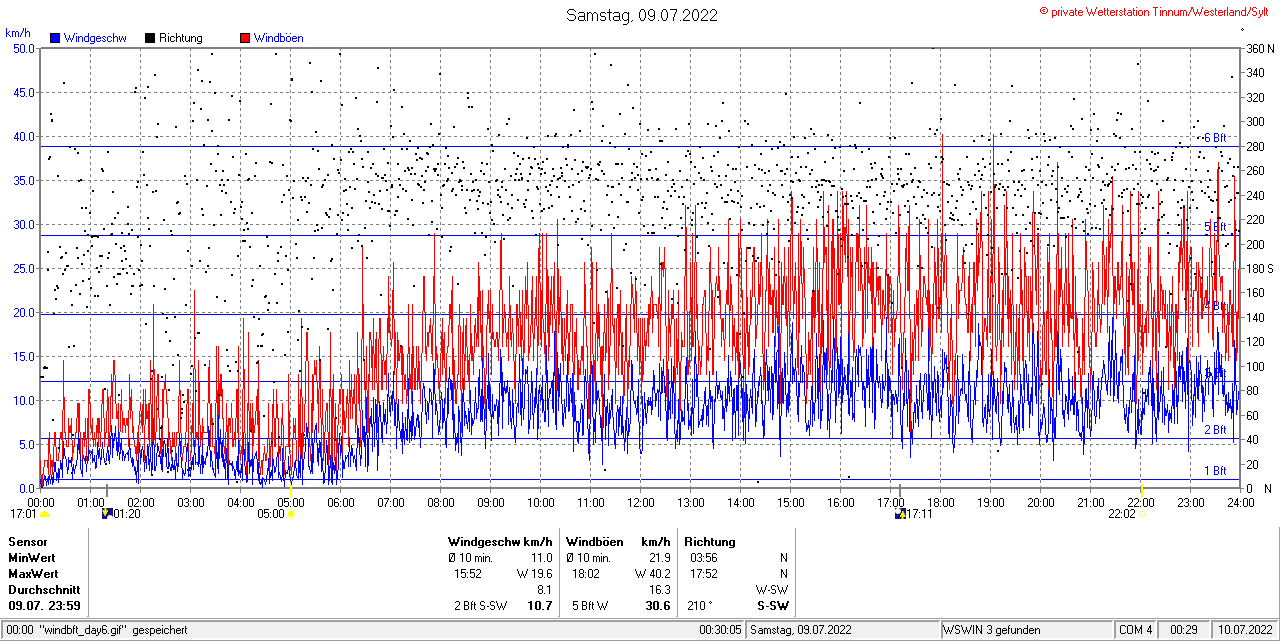This screenshot has width=1280, height=641.
Task: Click the 2 Bft S-SW reading
Action: pyautogui.click(x=481, y=606)
